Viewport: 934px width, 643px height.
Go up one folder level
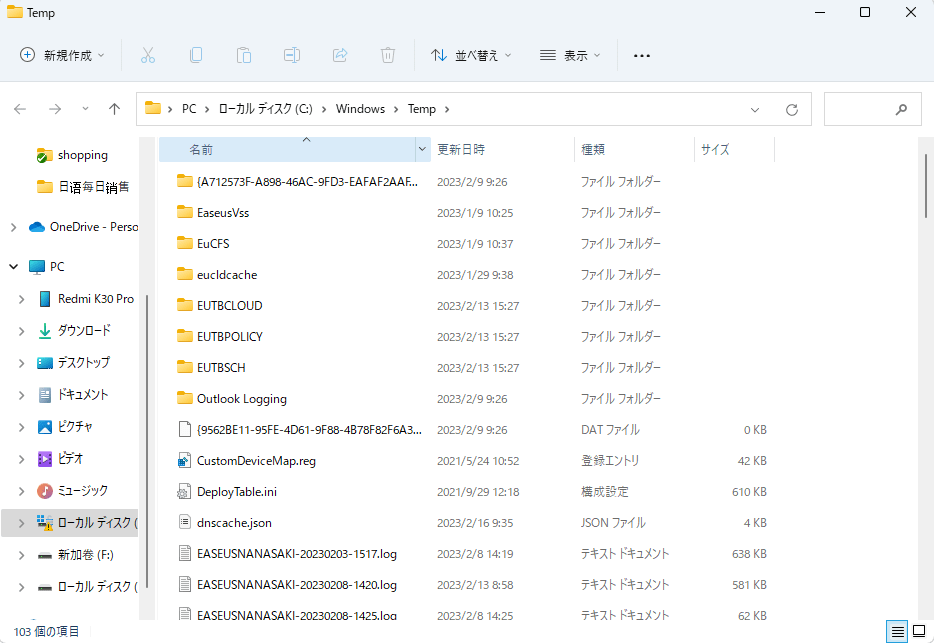[115, 109]
